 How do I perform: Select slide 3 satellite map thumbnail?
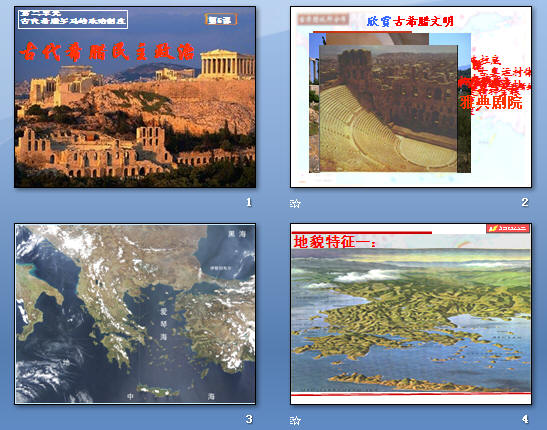[135, 314]
